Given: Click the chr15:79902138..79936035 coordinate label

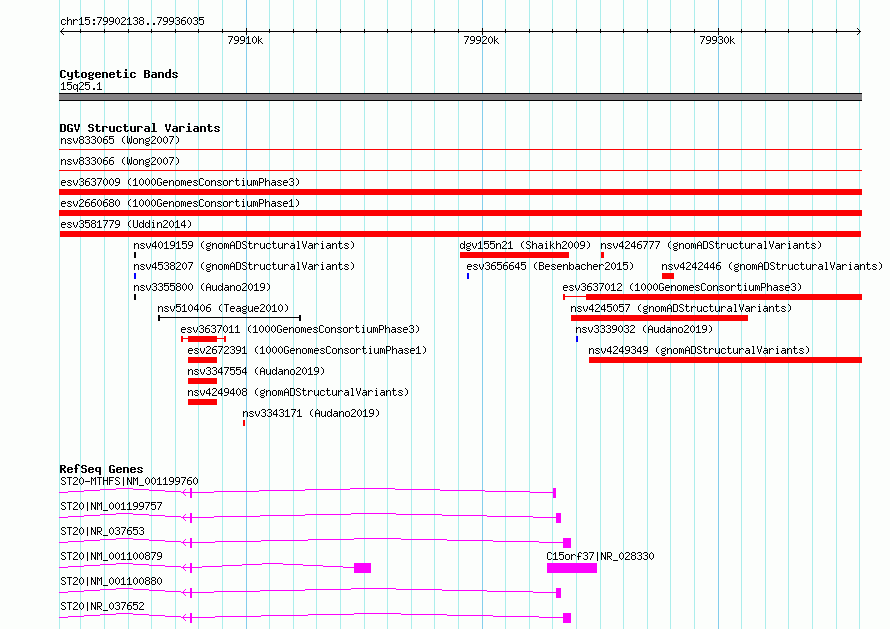Looking at the screenshot, I should click(x=132, y=21).
